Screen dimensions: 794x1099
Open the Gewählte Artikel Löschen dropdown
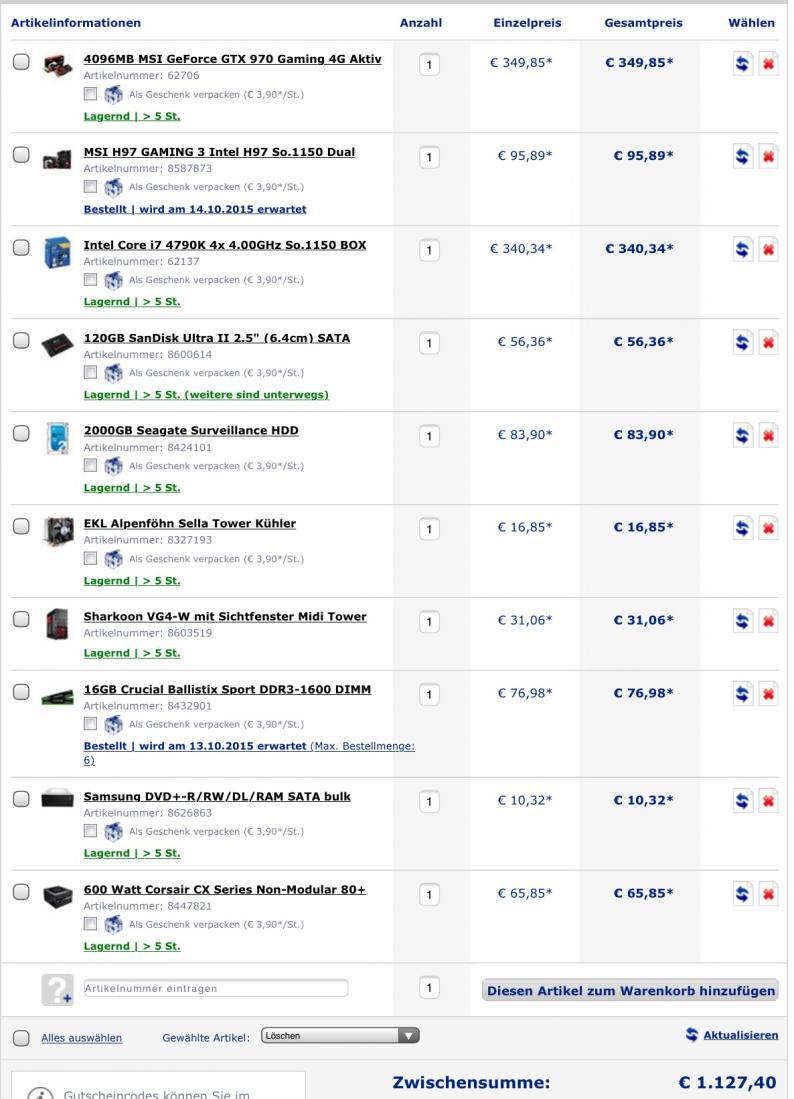coord(340,1036)
